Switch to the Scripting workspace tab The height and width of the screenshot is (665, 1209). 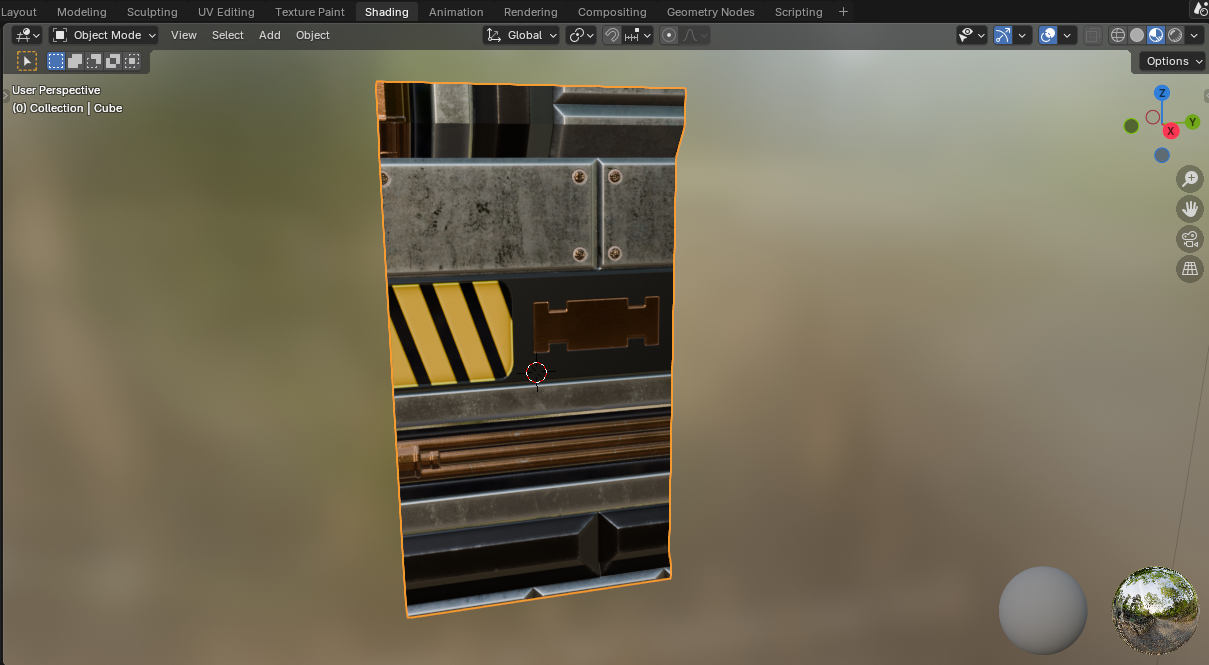(798, 12)
